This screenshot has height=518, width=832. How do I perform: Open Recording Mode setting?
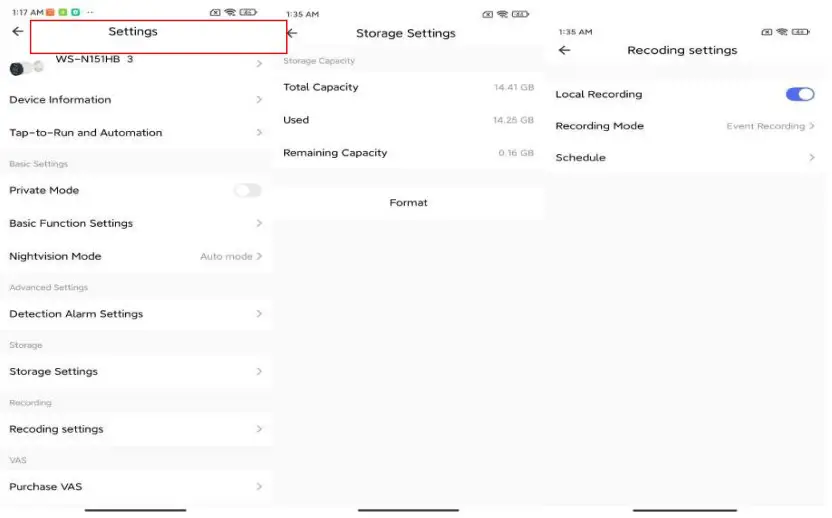(x=685, y=126)
